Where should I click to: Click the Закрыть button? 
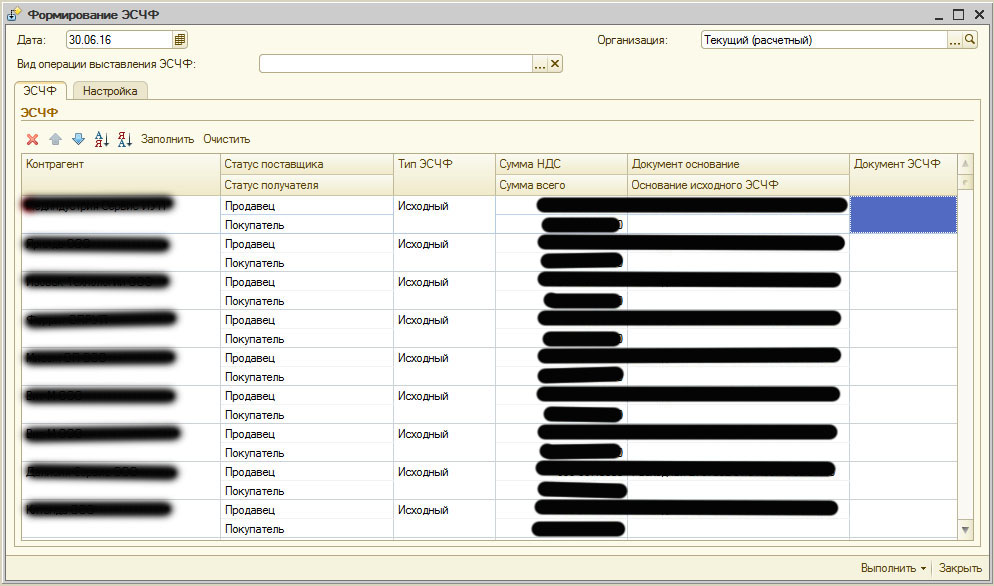coord(960,568)
